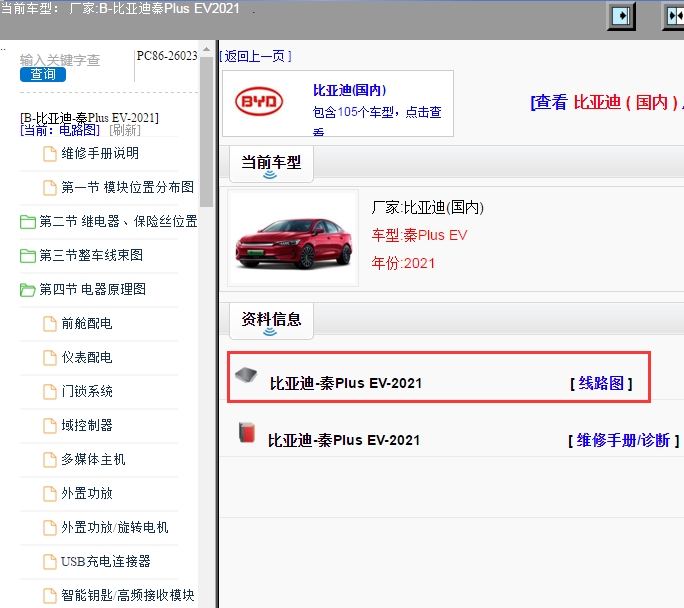Click [B-比亚迪-秦Plus EV-2021] sidebar heading
The height and width of the screenshot is (608, 684).
point(89,118)
